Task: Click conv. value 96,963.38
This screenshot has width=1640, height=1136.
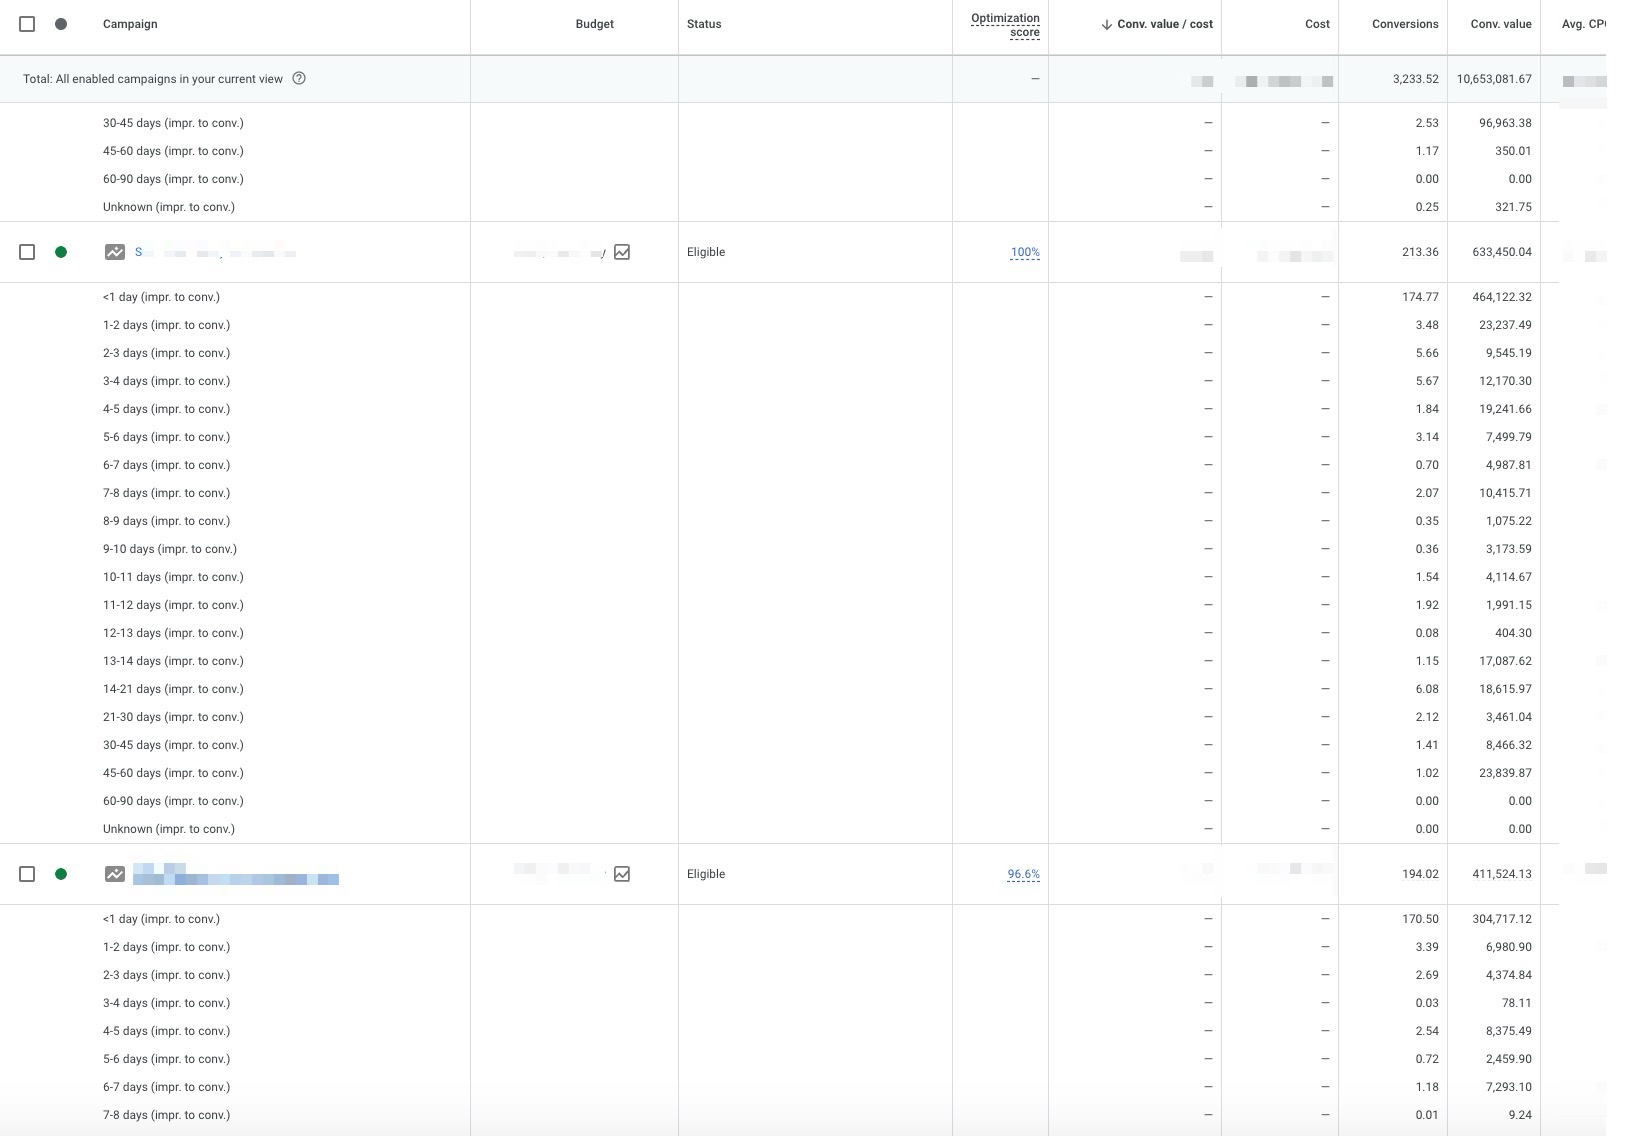Action: (1505, 123)
